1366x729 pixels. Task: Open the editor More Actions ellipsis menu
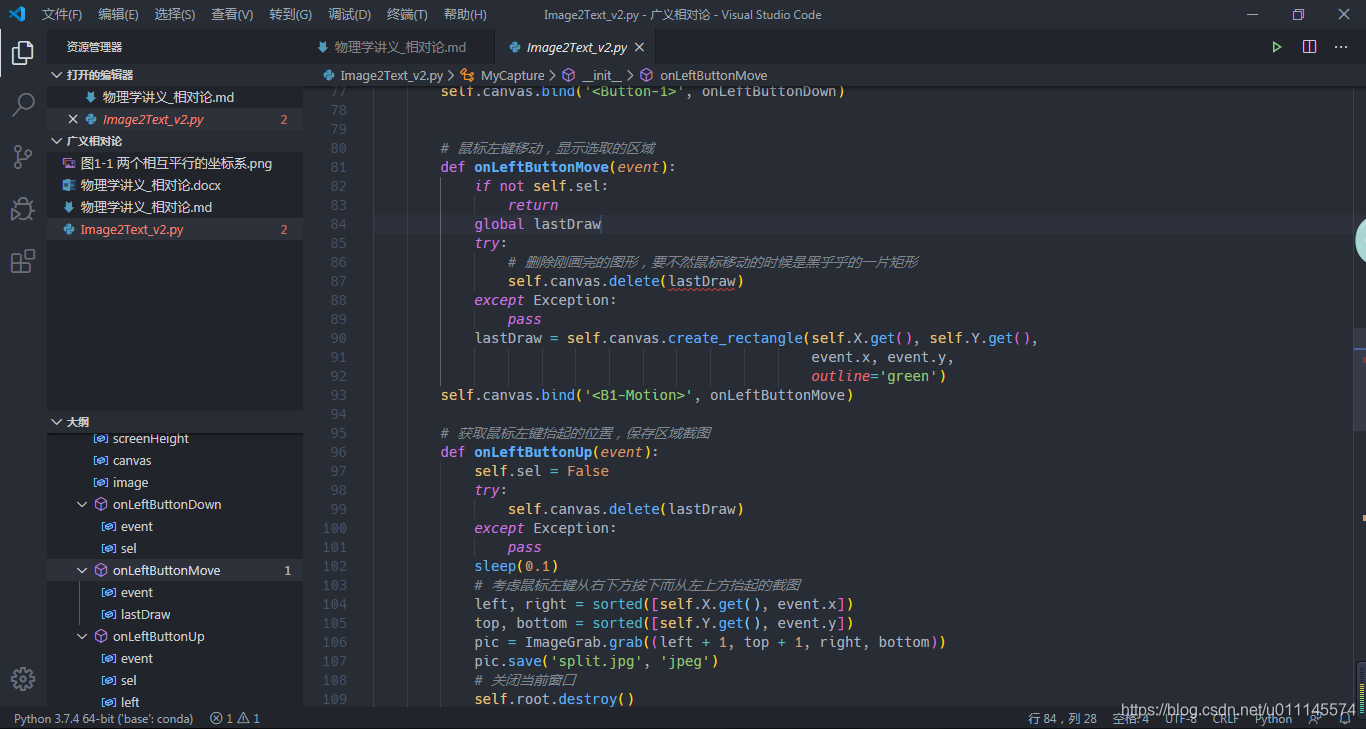point(1341,47)
